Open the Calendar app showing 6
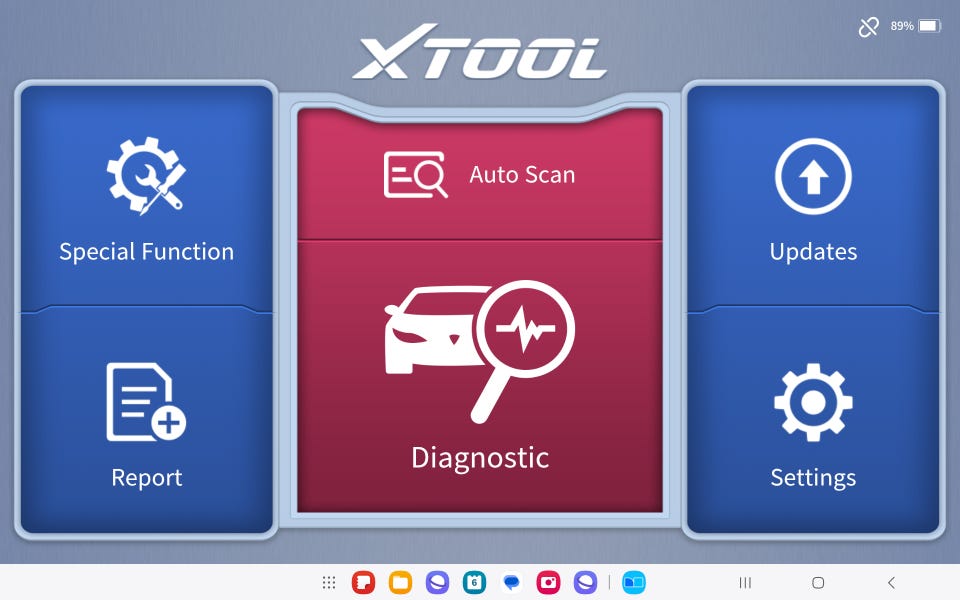Image resolution: width=960 pixels, height=600 pixels. [x=474, y=582]
